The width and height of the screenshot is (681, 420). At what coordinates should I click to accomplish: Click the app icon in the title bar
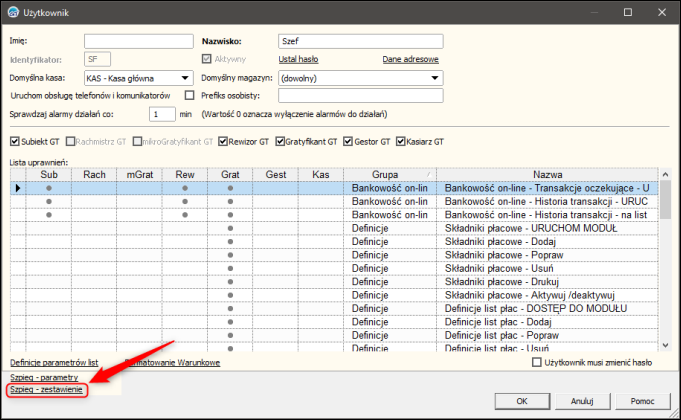[x=12, y=13]
